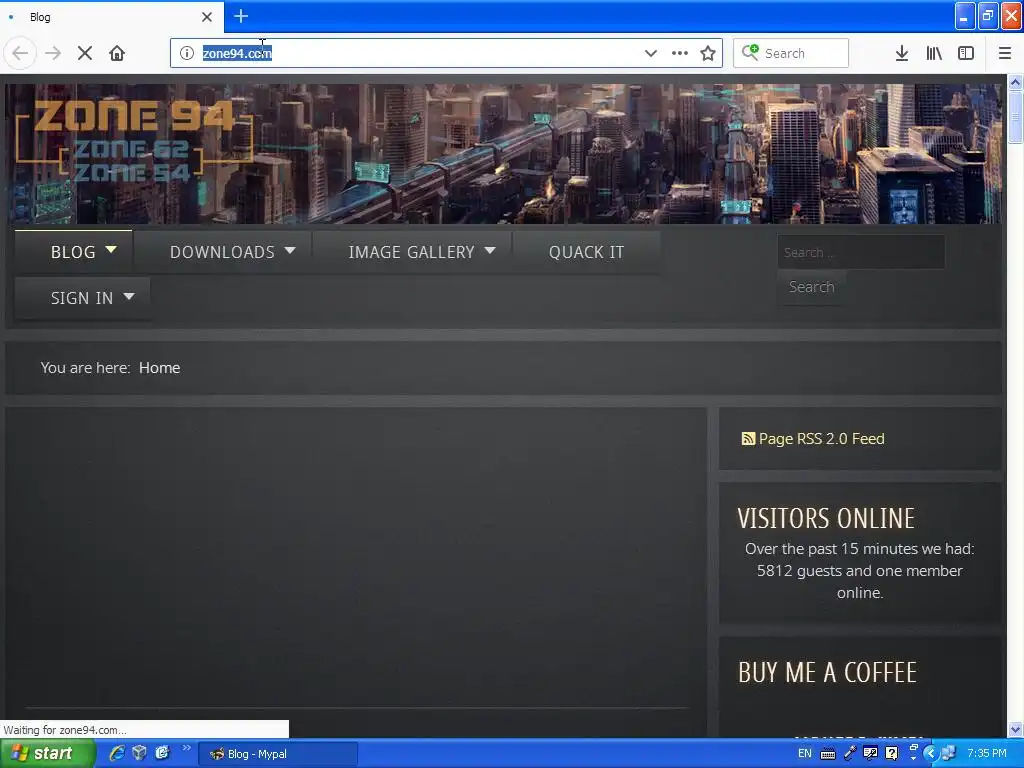Click the Home breadcrumb link
This screenshot has width=1024, height=768.
point(159,368)
